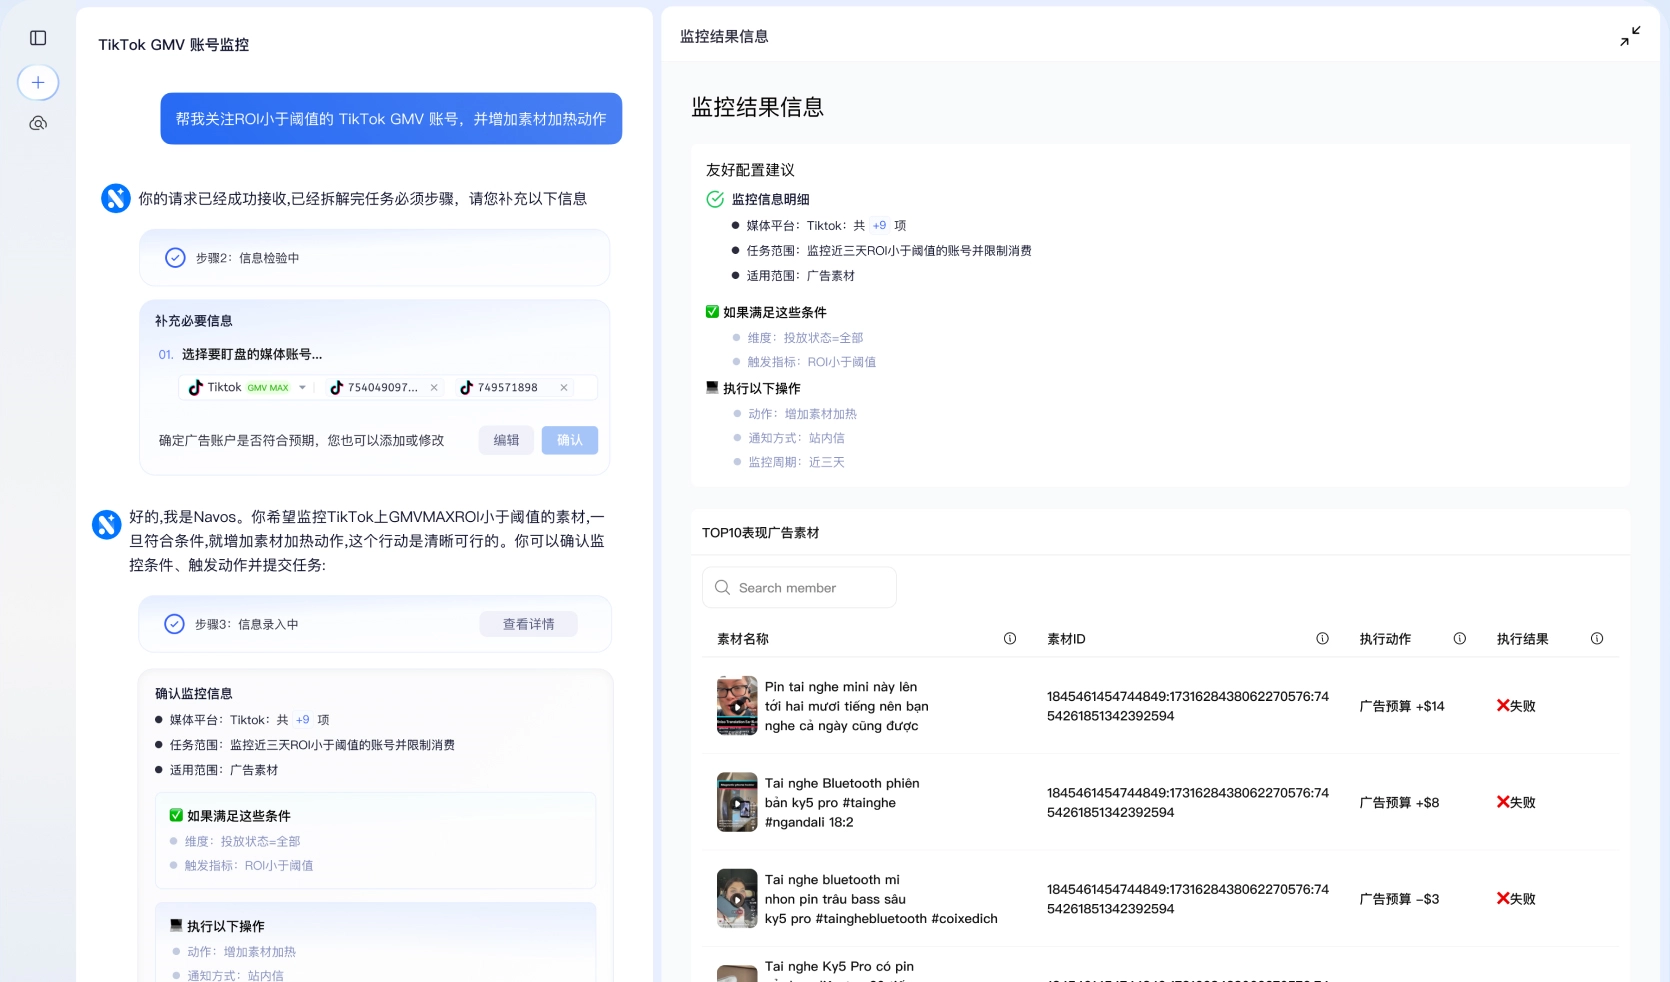Focus the Search member input field
The width and height of the screenshot is (1670, 982).
coord(810,588)
